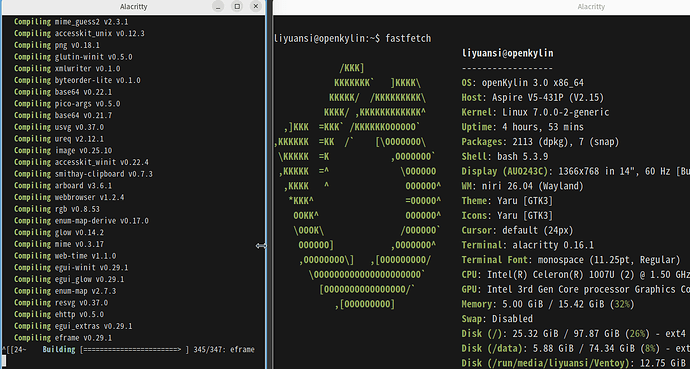Click the 'Compiling rgb v0.8.53' line
690x369 pixels.
click(57, 209)
